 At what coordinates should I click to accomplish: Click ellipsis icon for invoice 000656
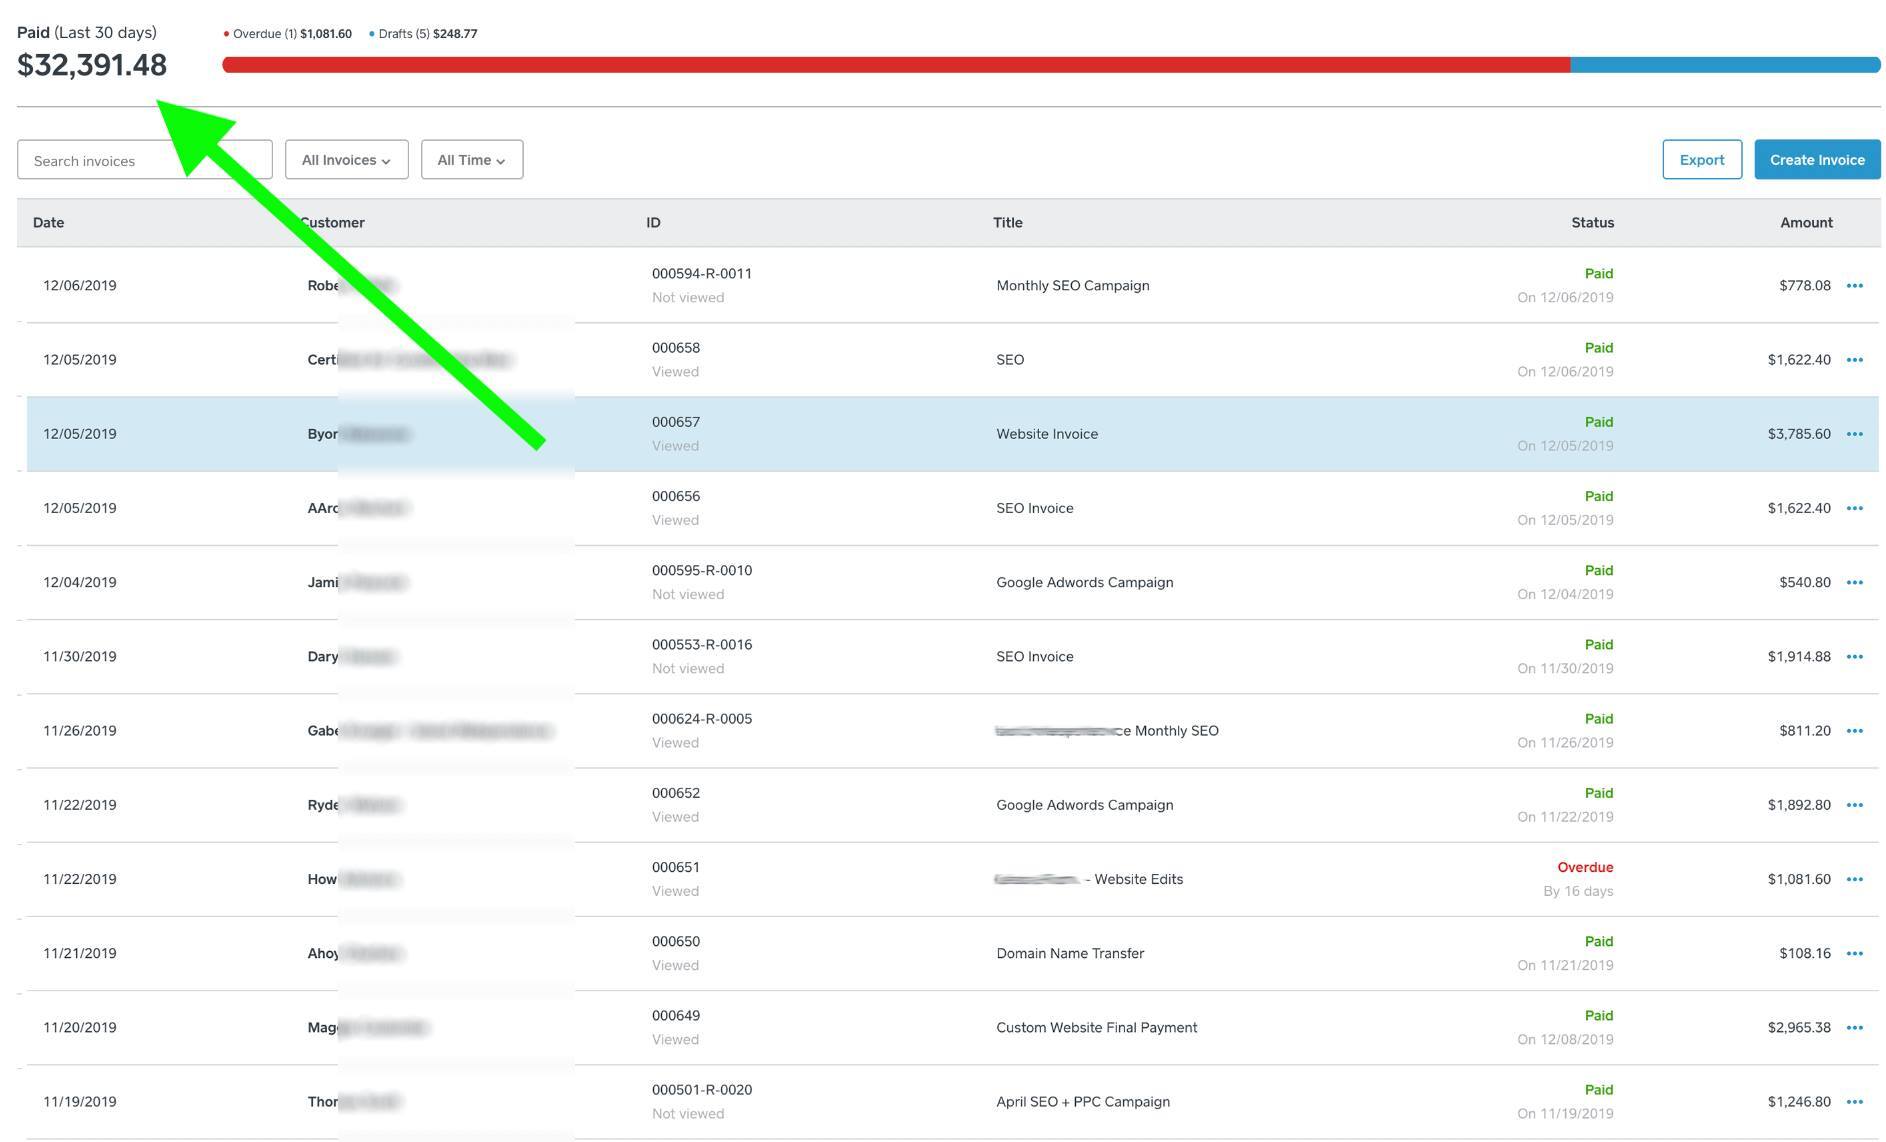pos(1854,508)
